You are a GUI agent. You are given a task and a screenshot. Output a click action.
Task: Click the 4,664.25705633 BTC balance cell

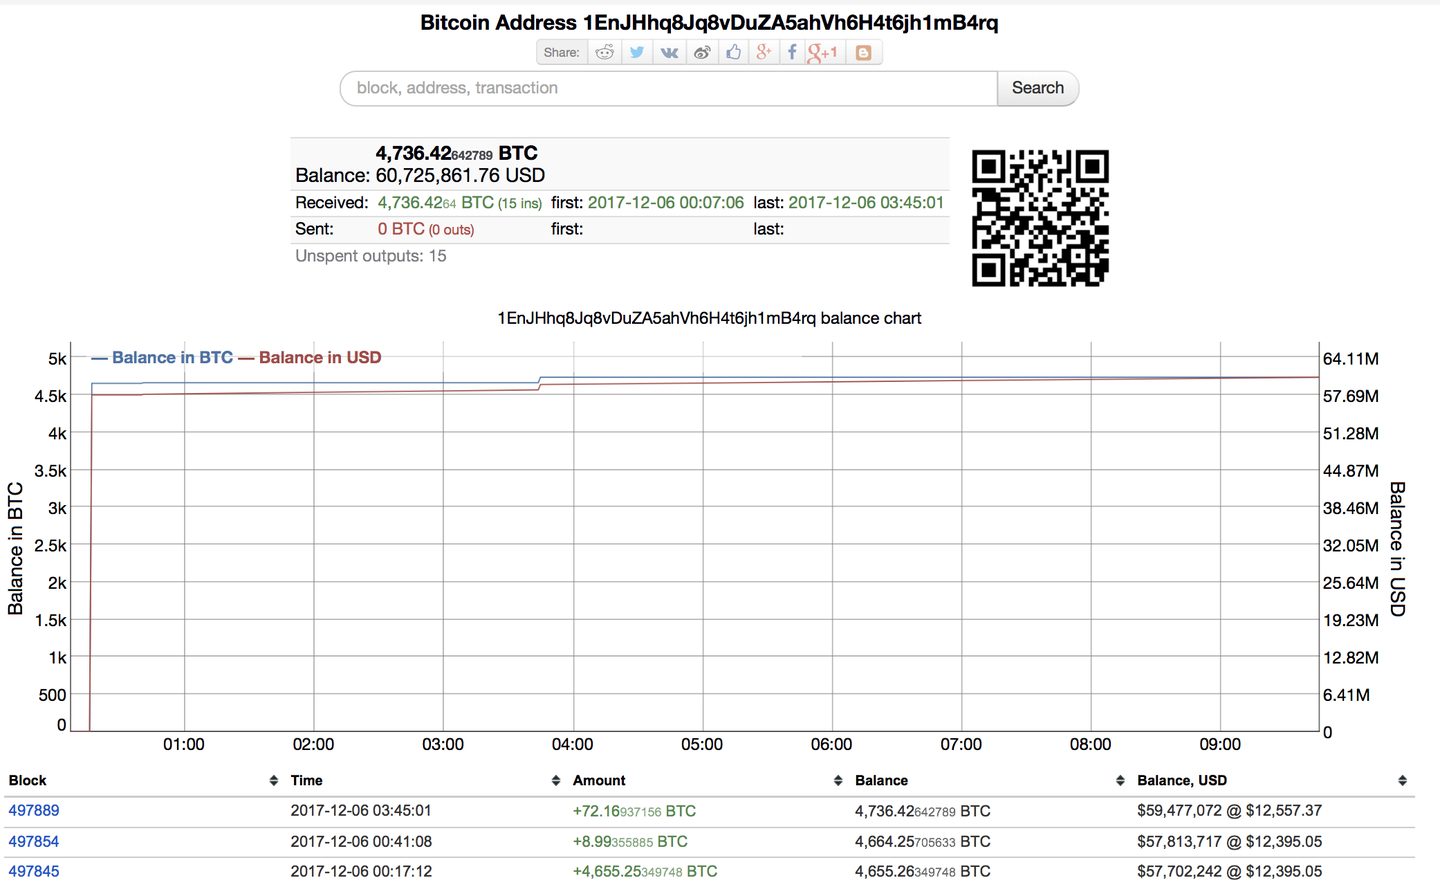tap(923, 842)
